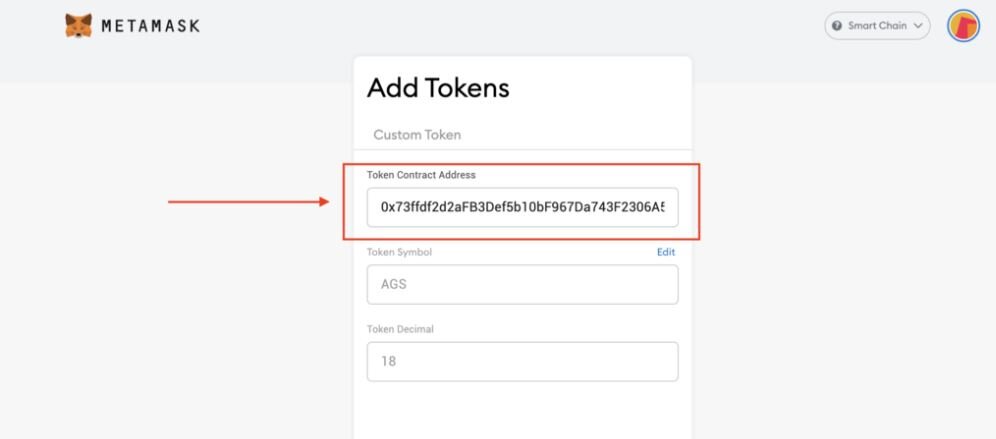Screen dimensions: 996x439
Task: Open the Smart Chain network selector
Action: (x=877, y=26)
